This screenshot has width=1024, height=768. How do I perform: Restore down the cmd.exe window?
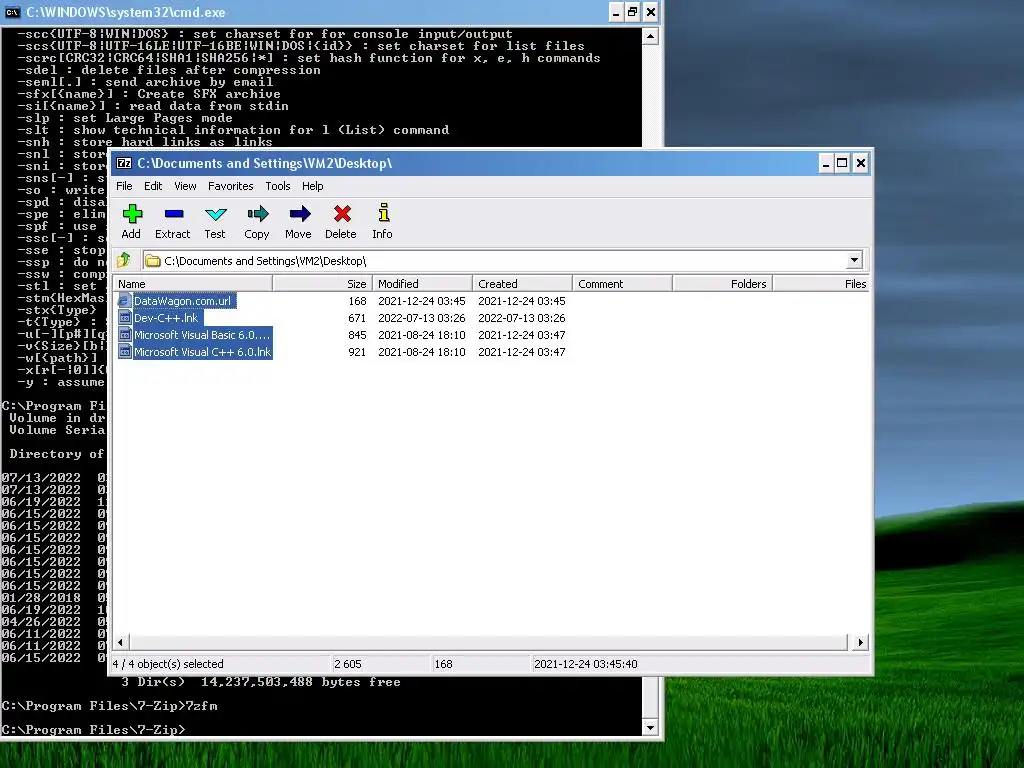632,12
